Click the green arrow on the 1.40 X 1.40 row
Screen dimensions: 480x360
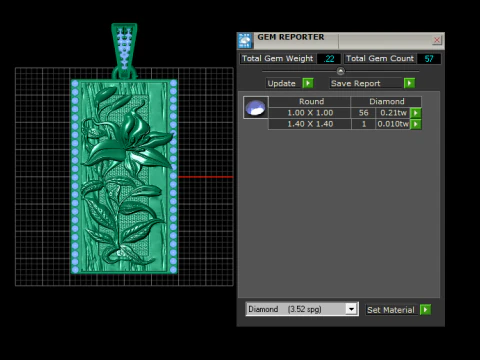click(x=416, y=124)
